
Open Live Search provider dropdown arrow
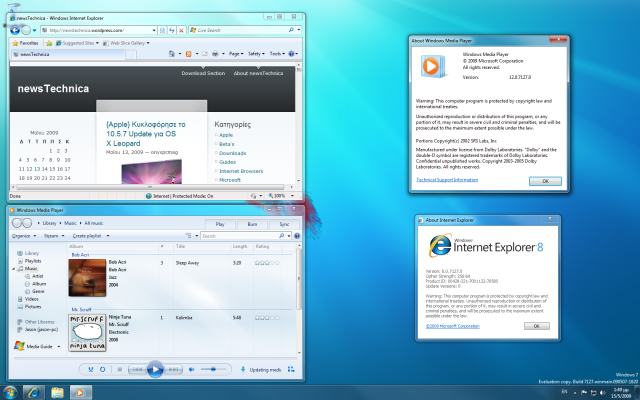299,30
